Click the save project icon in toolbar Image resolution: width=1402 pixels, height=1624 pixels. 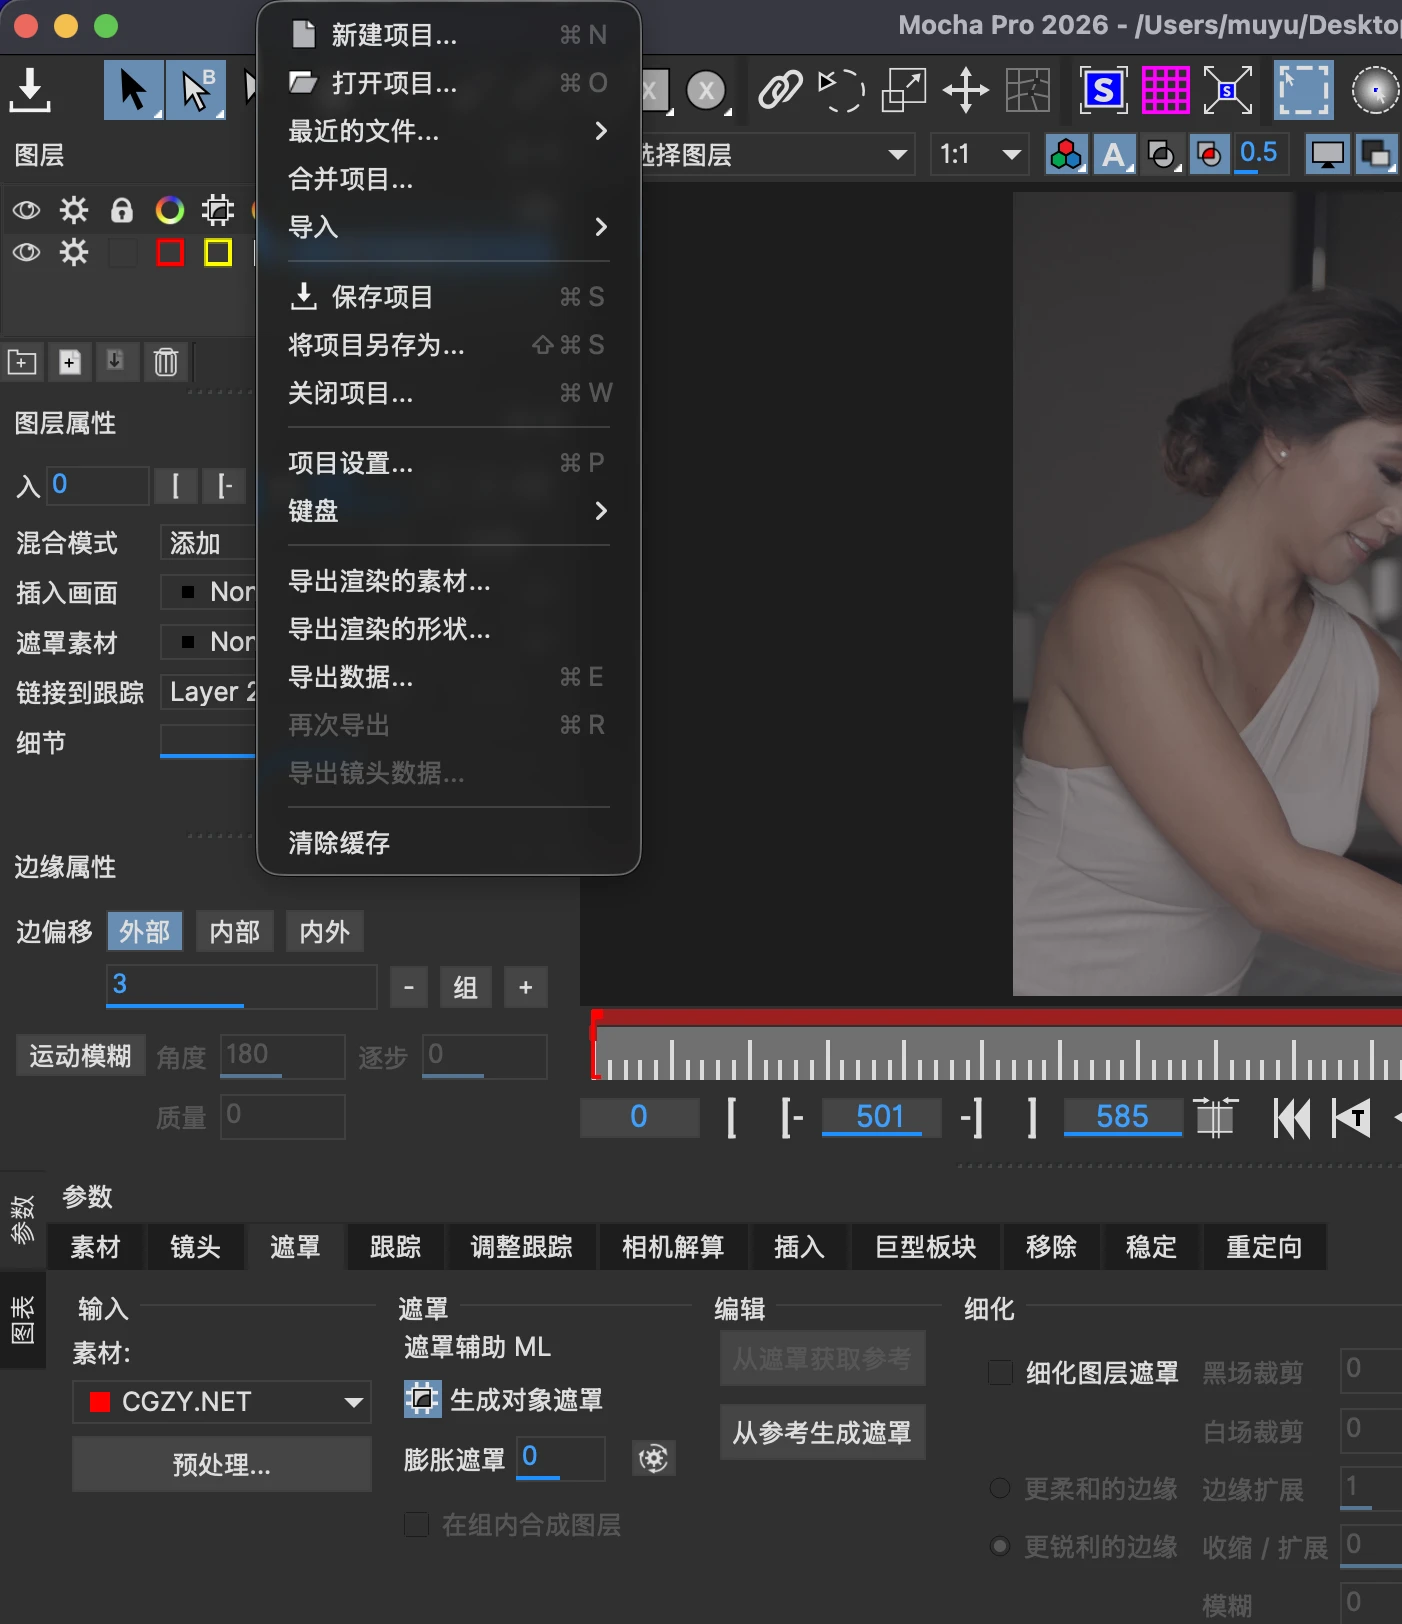coord(30,90)
